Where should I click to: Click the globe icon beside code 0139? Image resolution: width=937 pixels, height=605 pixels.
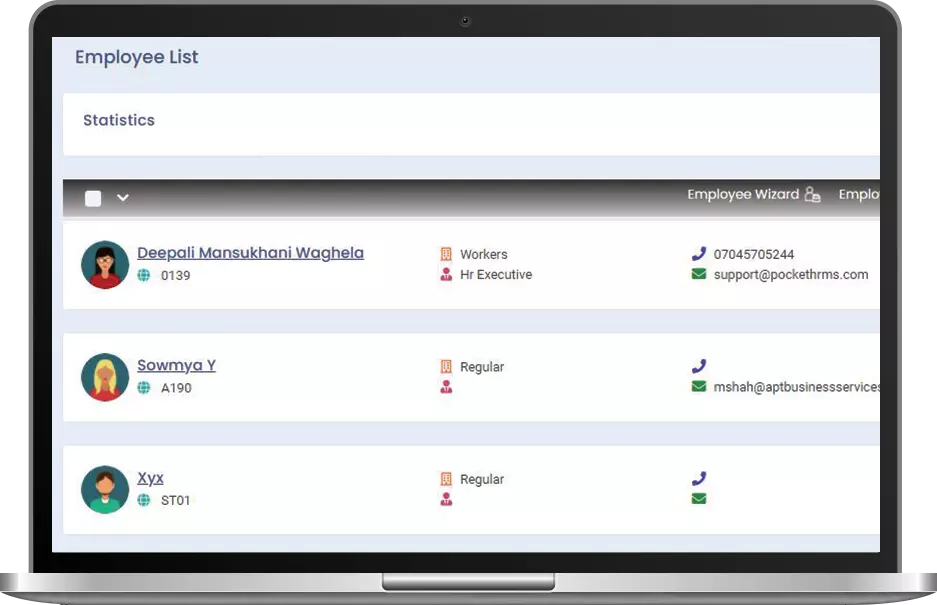pos(144,275)
